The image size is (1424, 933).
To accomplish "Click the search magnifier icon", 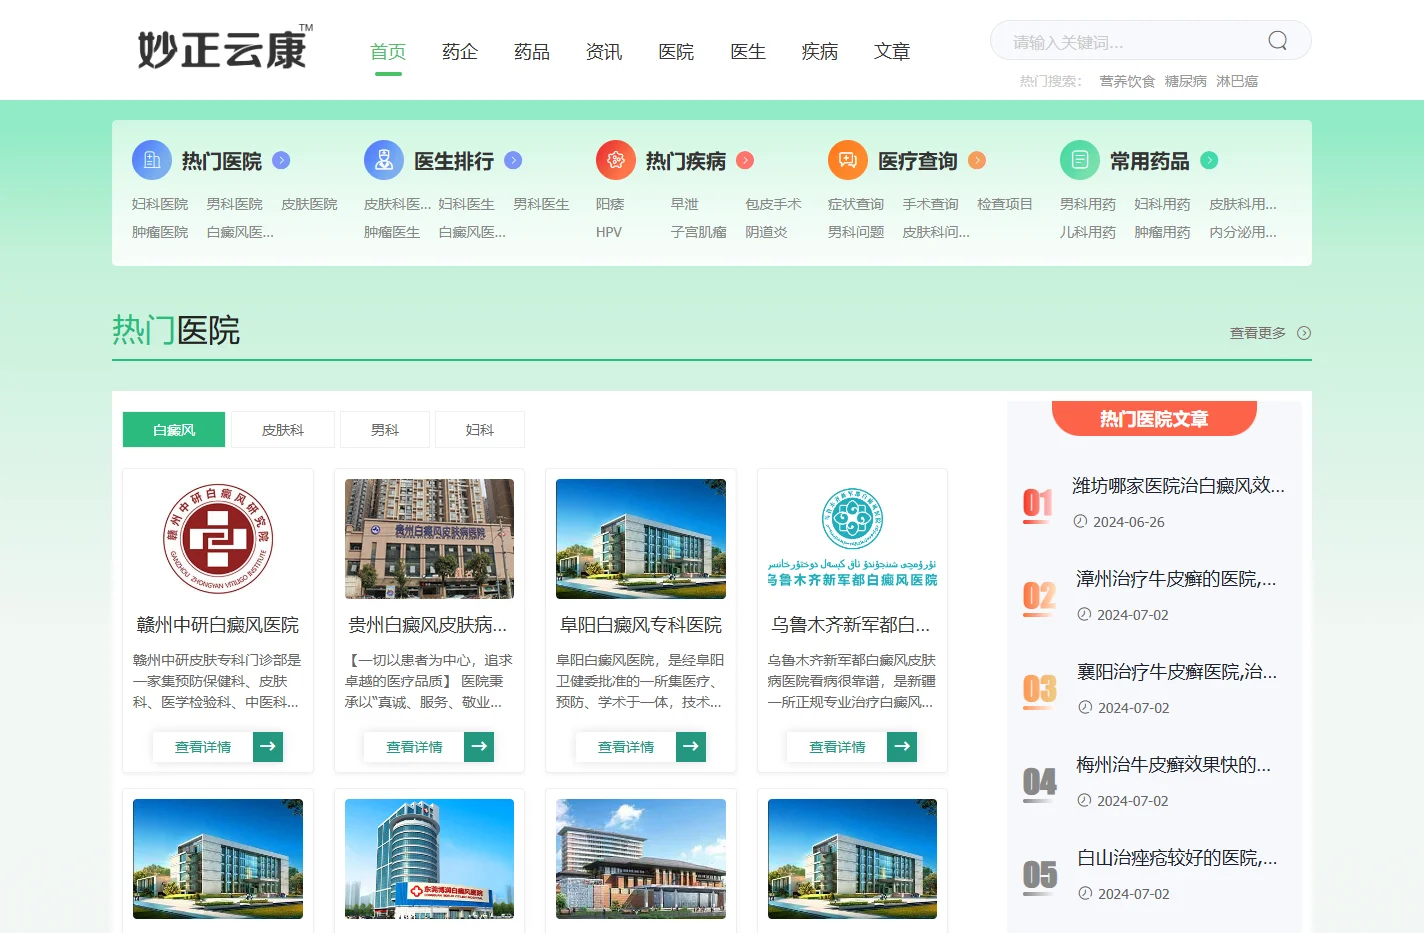I will point(1277,40).
